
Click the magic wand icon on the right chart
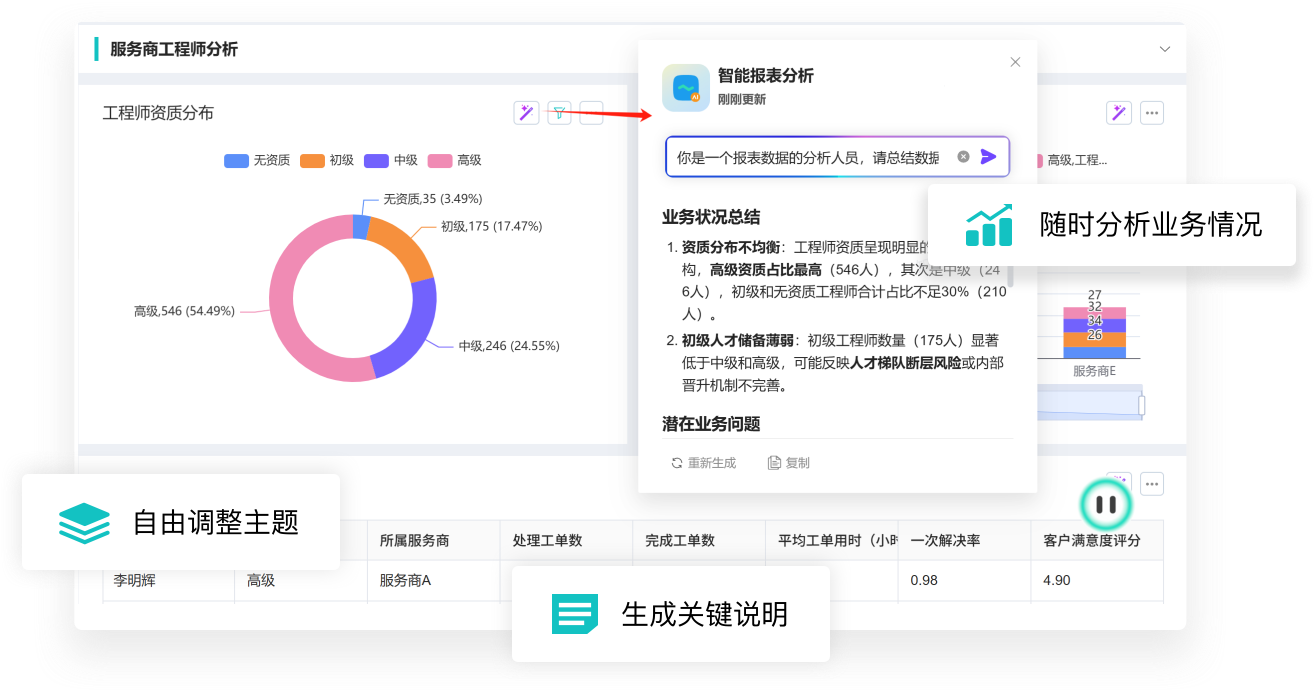[1119, 113]
